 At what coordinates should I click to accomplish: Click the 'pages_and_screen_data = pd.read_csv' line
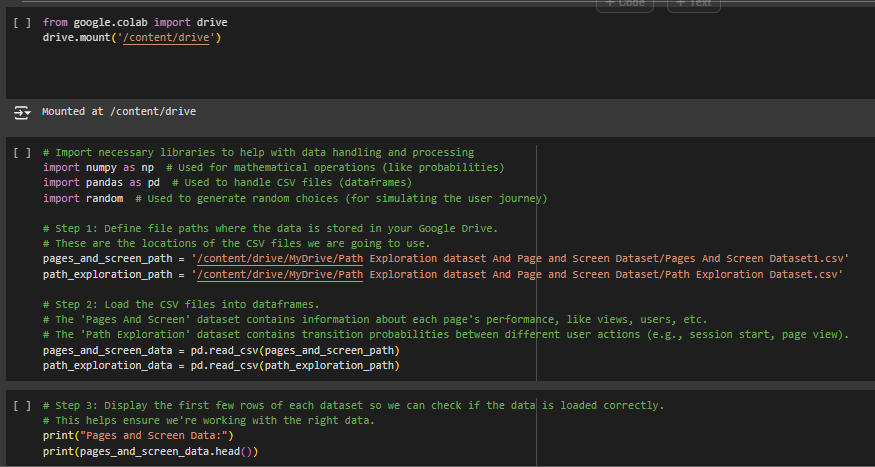[x=222, y=350]
